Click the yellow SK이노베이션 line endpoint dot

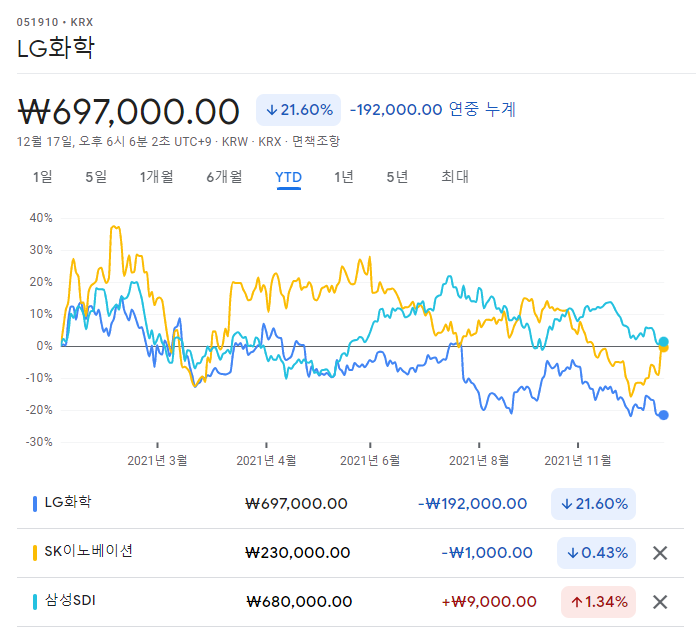coord(664,348)
